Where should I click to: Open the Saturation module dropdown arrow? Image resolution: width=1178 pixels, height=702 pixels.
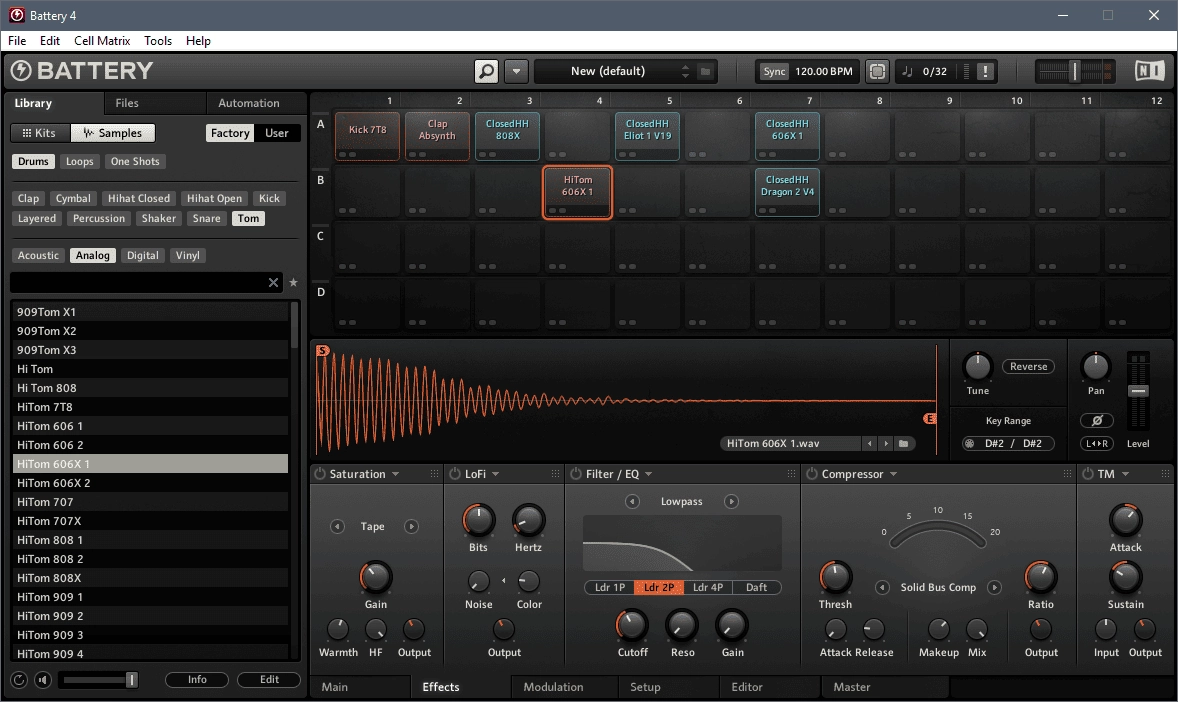pos(395,474)
